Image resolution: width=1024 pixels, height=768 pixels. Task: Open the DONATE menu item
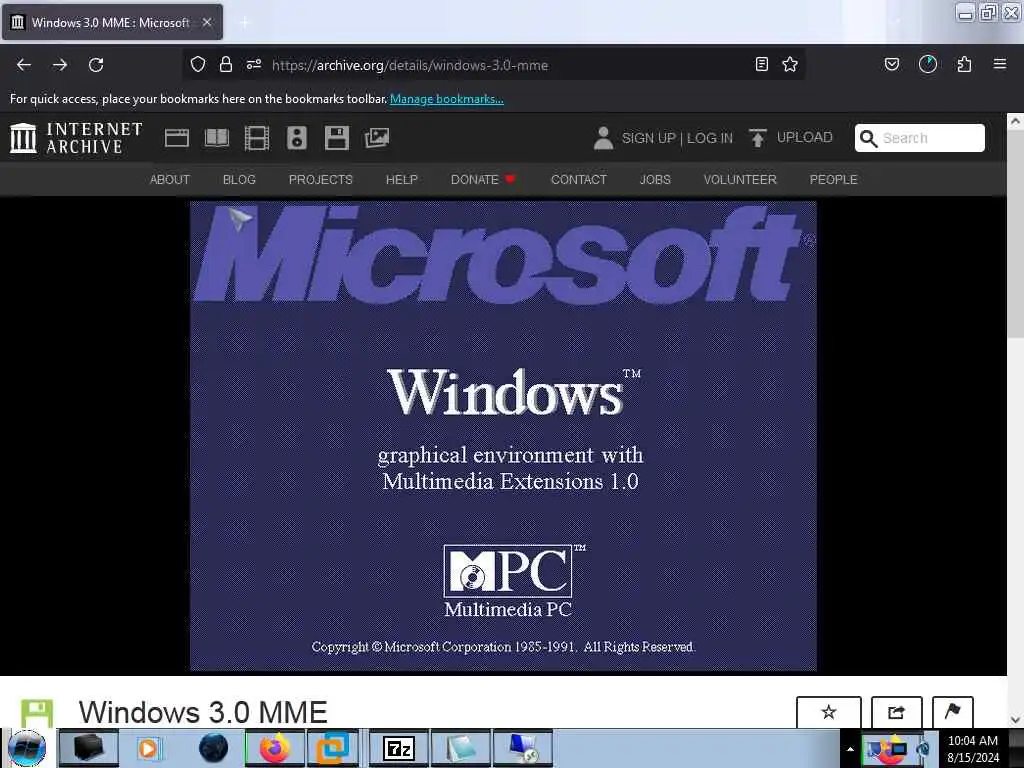point(483,180)
